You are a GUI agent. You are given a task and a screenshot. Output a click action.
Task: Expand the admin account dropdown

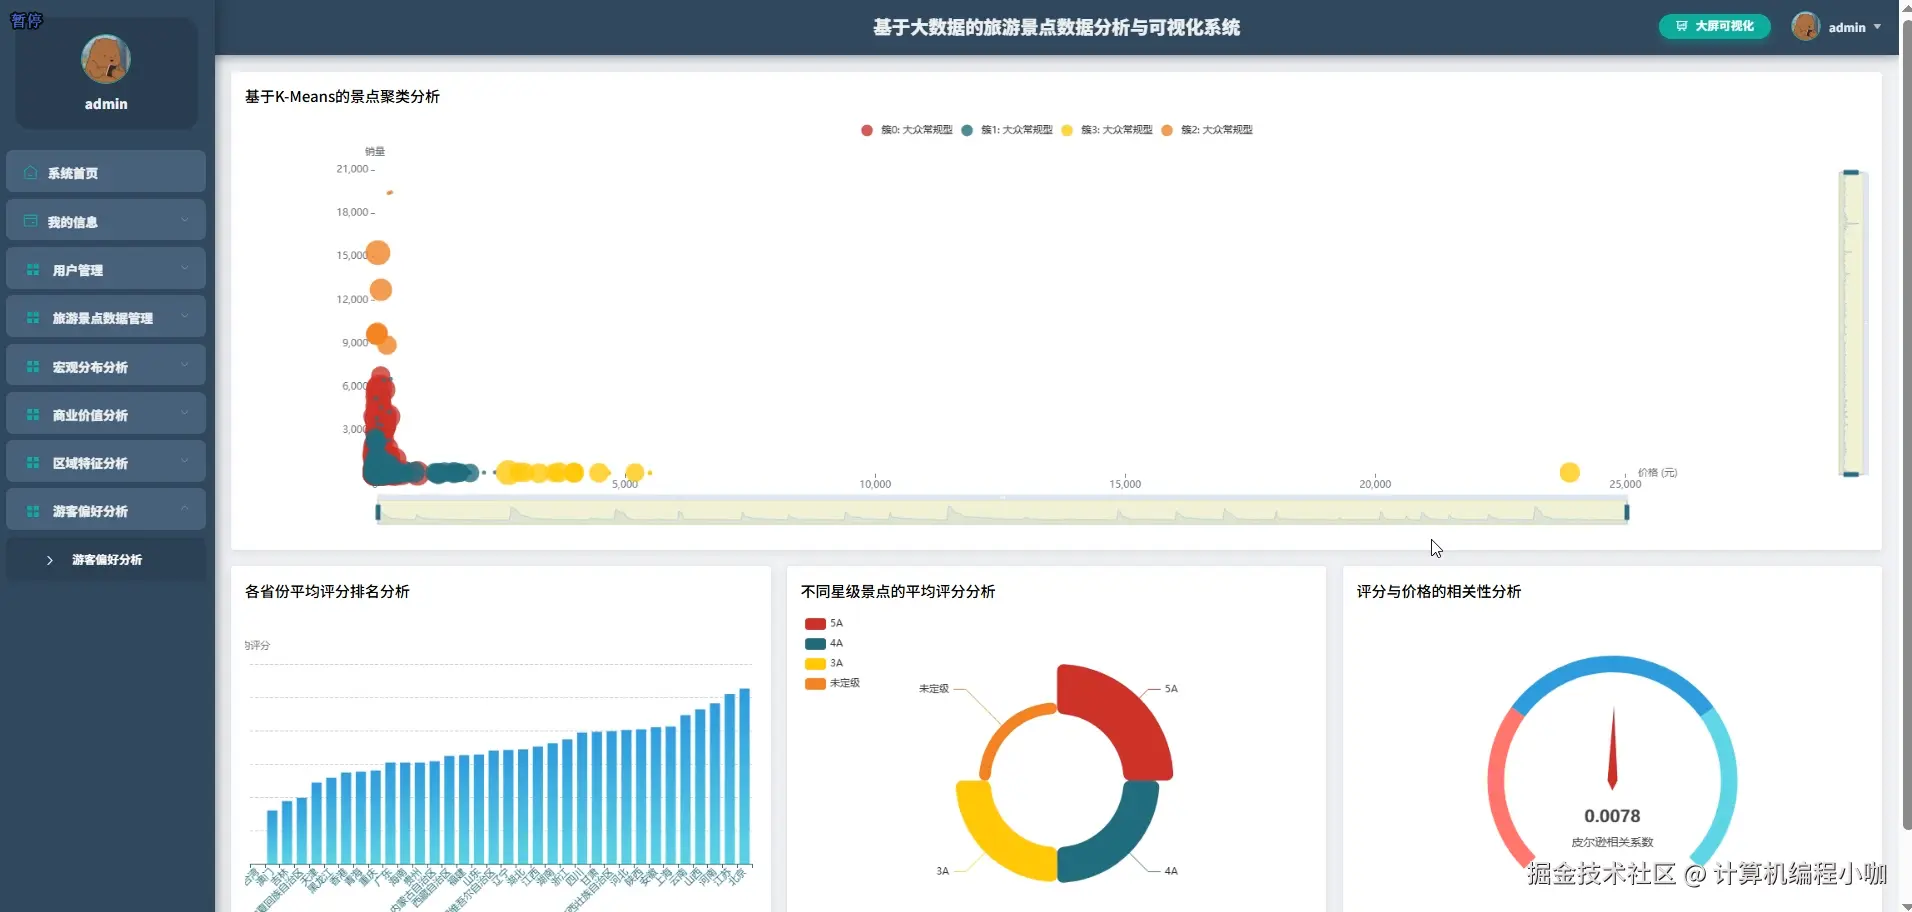1877,27
